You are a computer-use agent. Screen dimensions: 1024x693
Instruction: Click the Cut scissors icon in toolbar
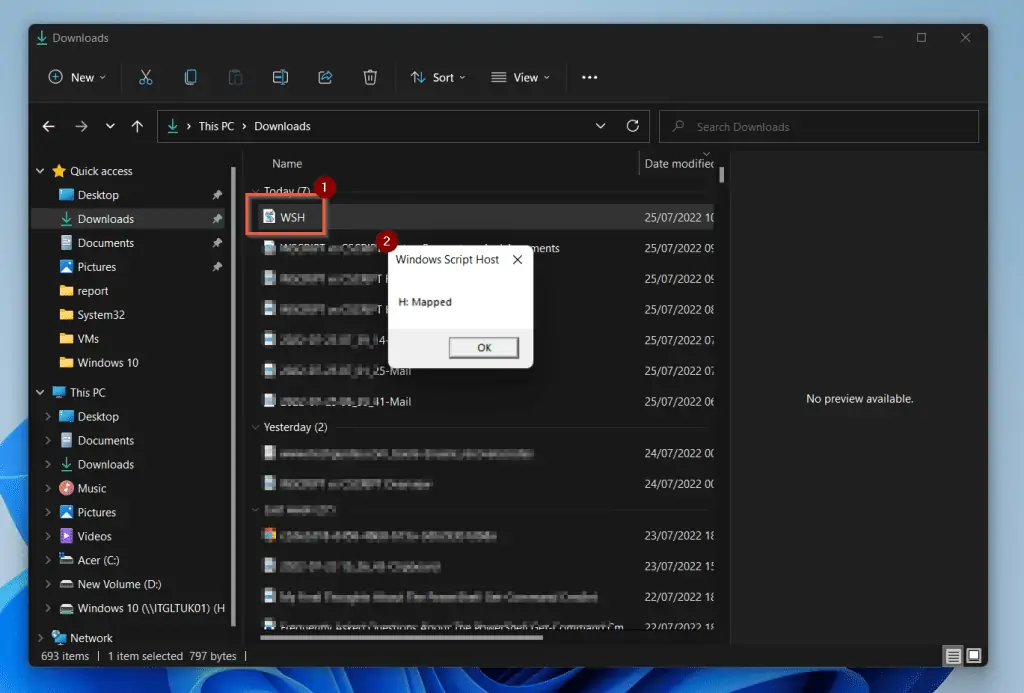(x=145, y=77)
